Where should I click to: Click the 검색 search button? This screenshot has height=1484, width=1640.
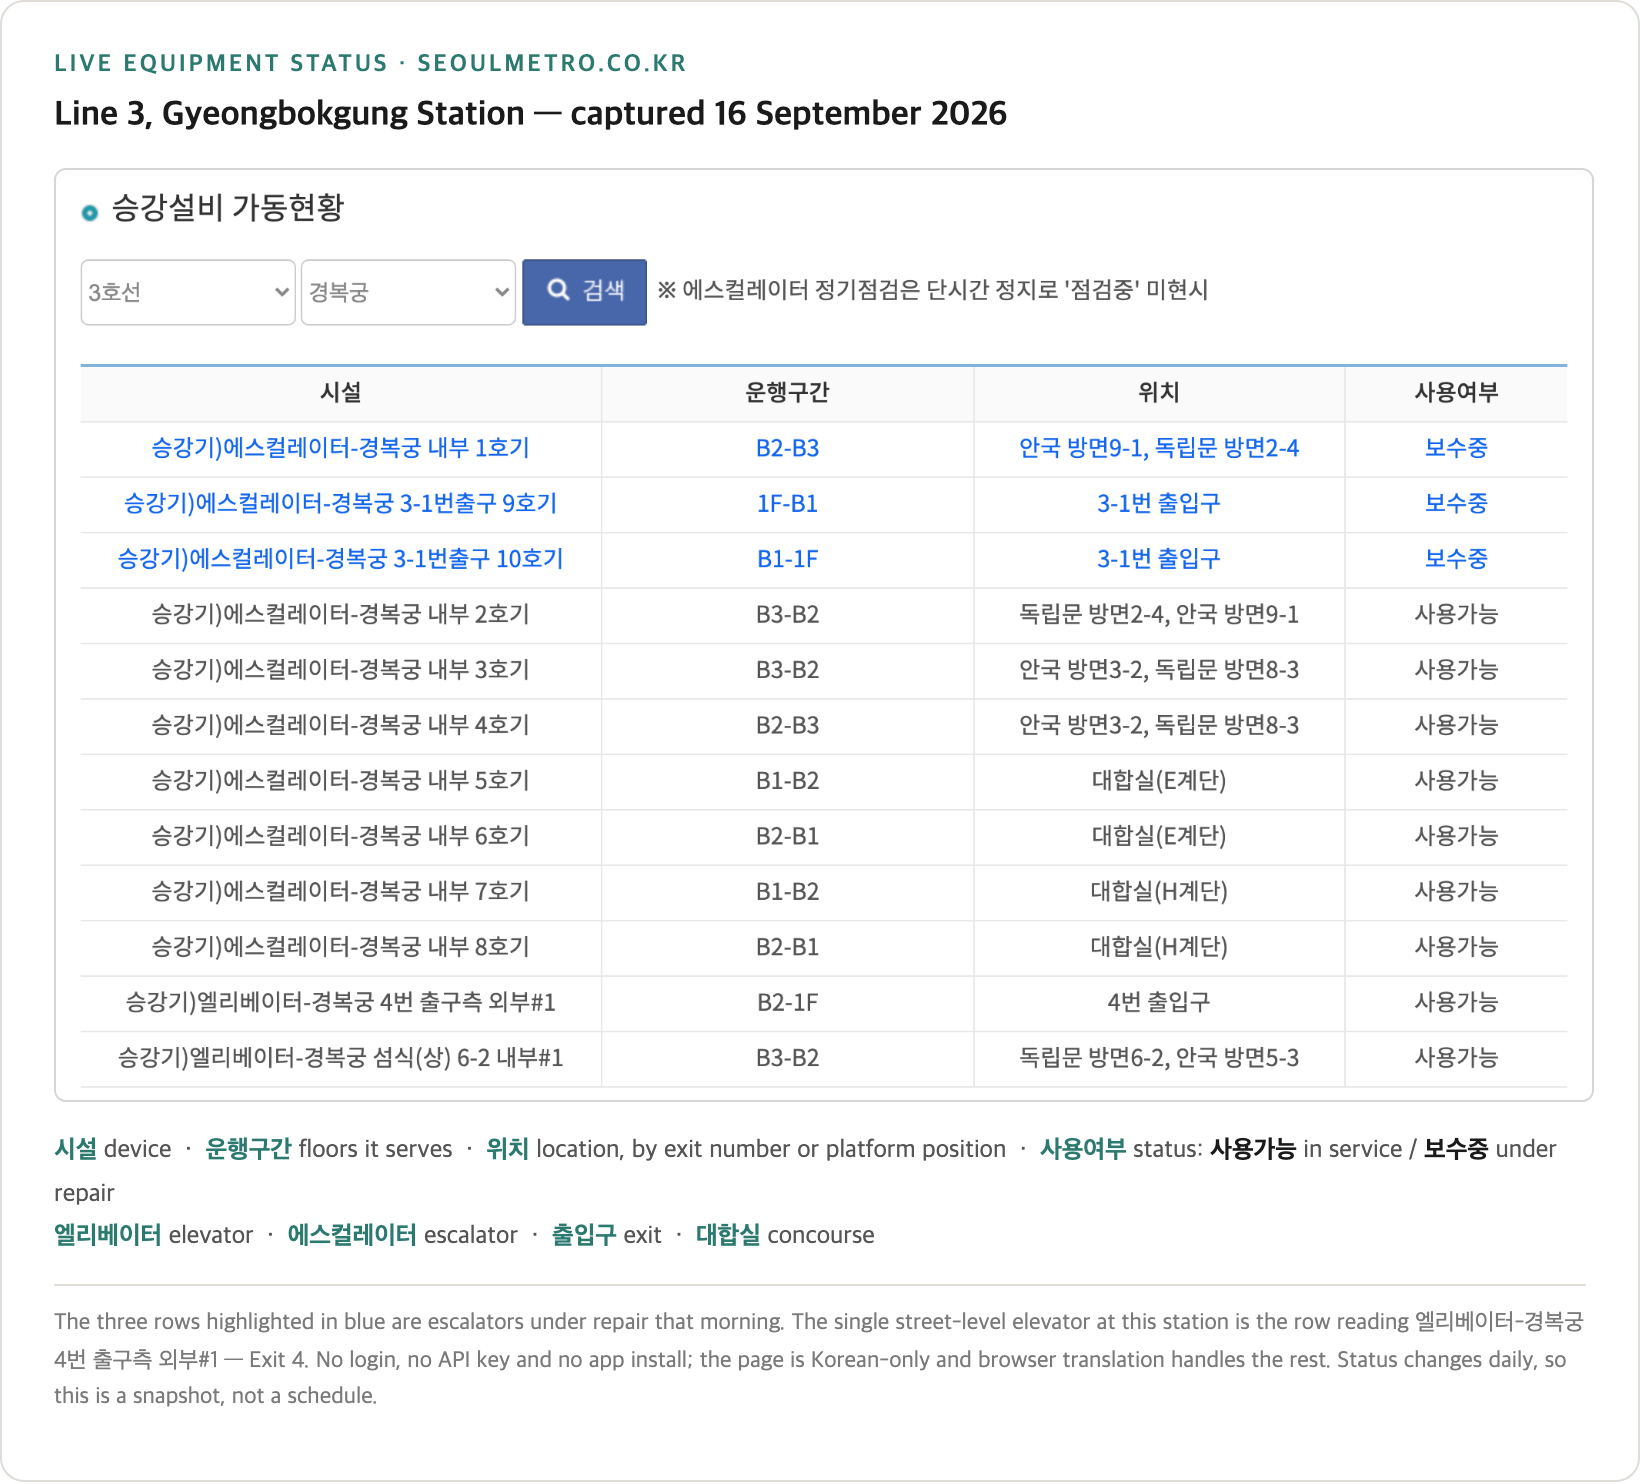point(584,292)
